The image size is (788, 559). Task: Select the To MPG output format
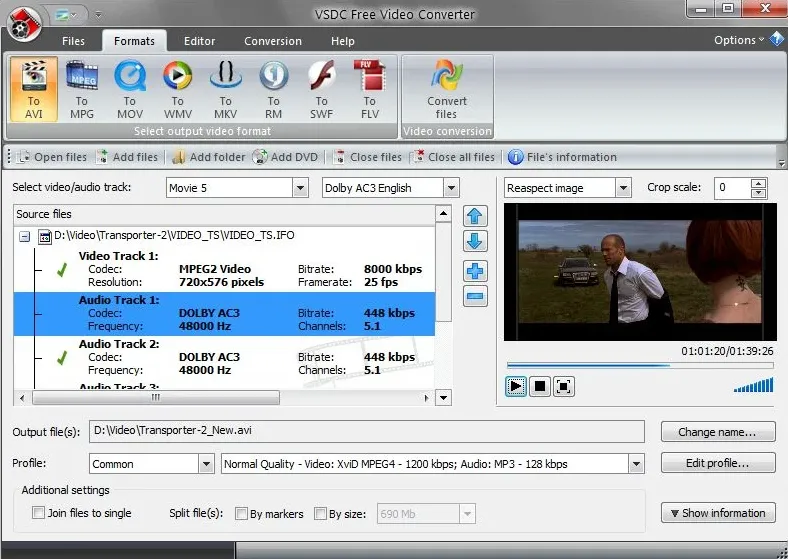pyautogui.click(x=82, y=89)
